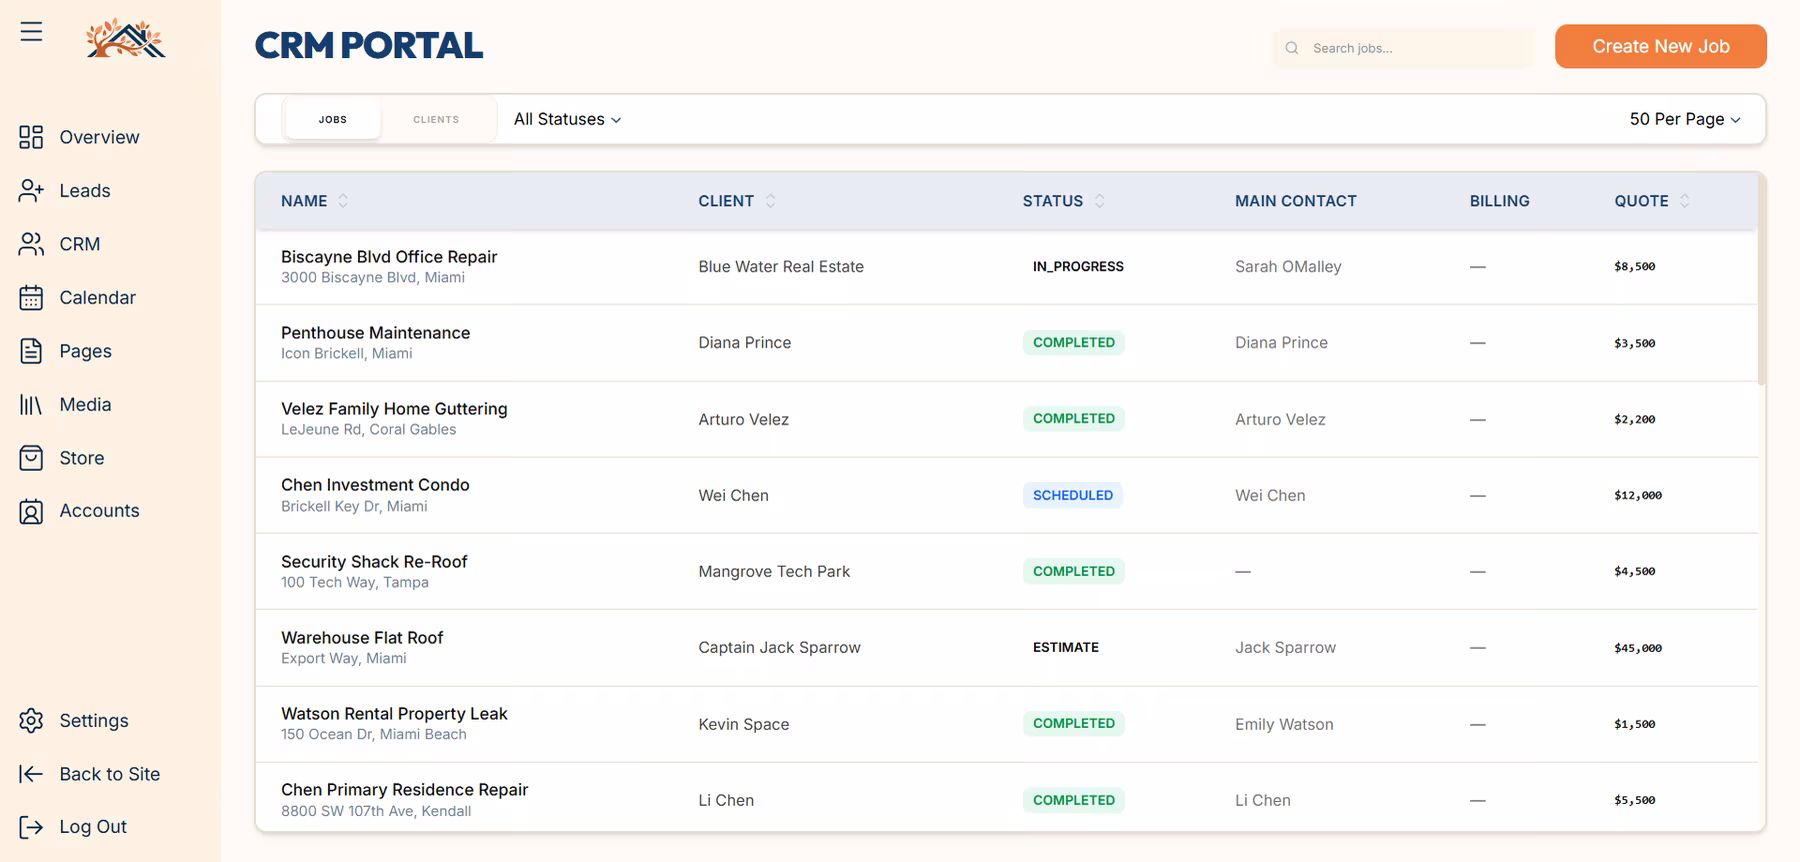This screenshot has height=862, width=1800.
Task: Click client Kevin Space
Action: (x=743, y=724)
